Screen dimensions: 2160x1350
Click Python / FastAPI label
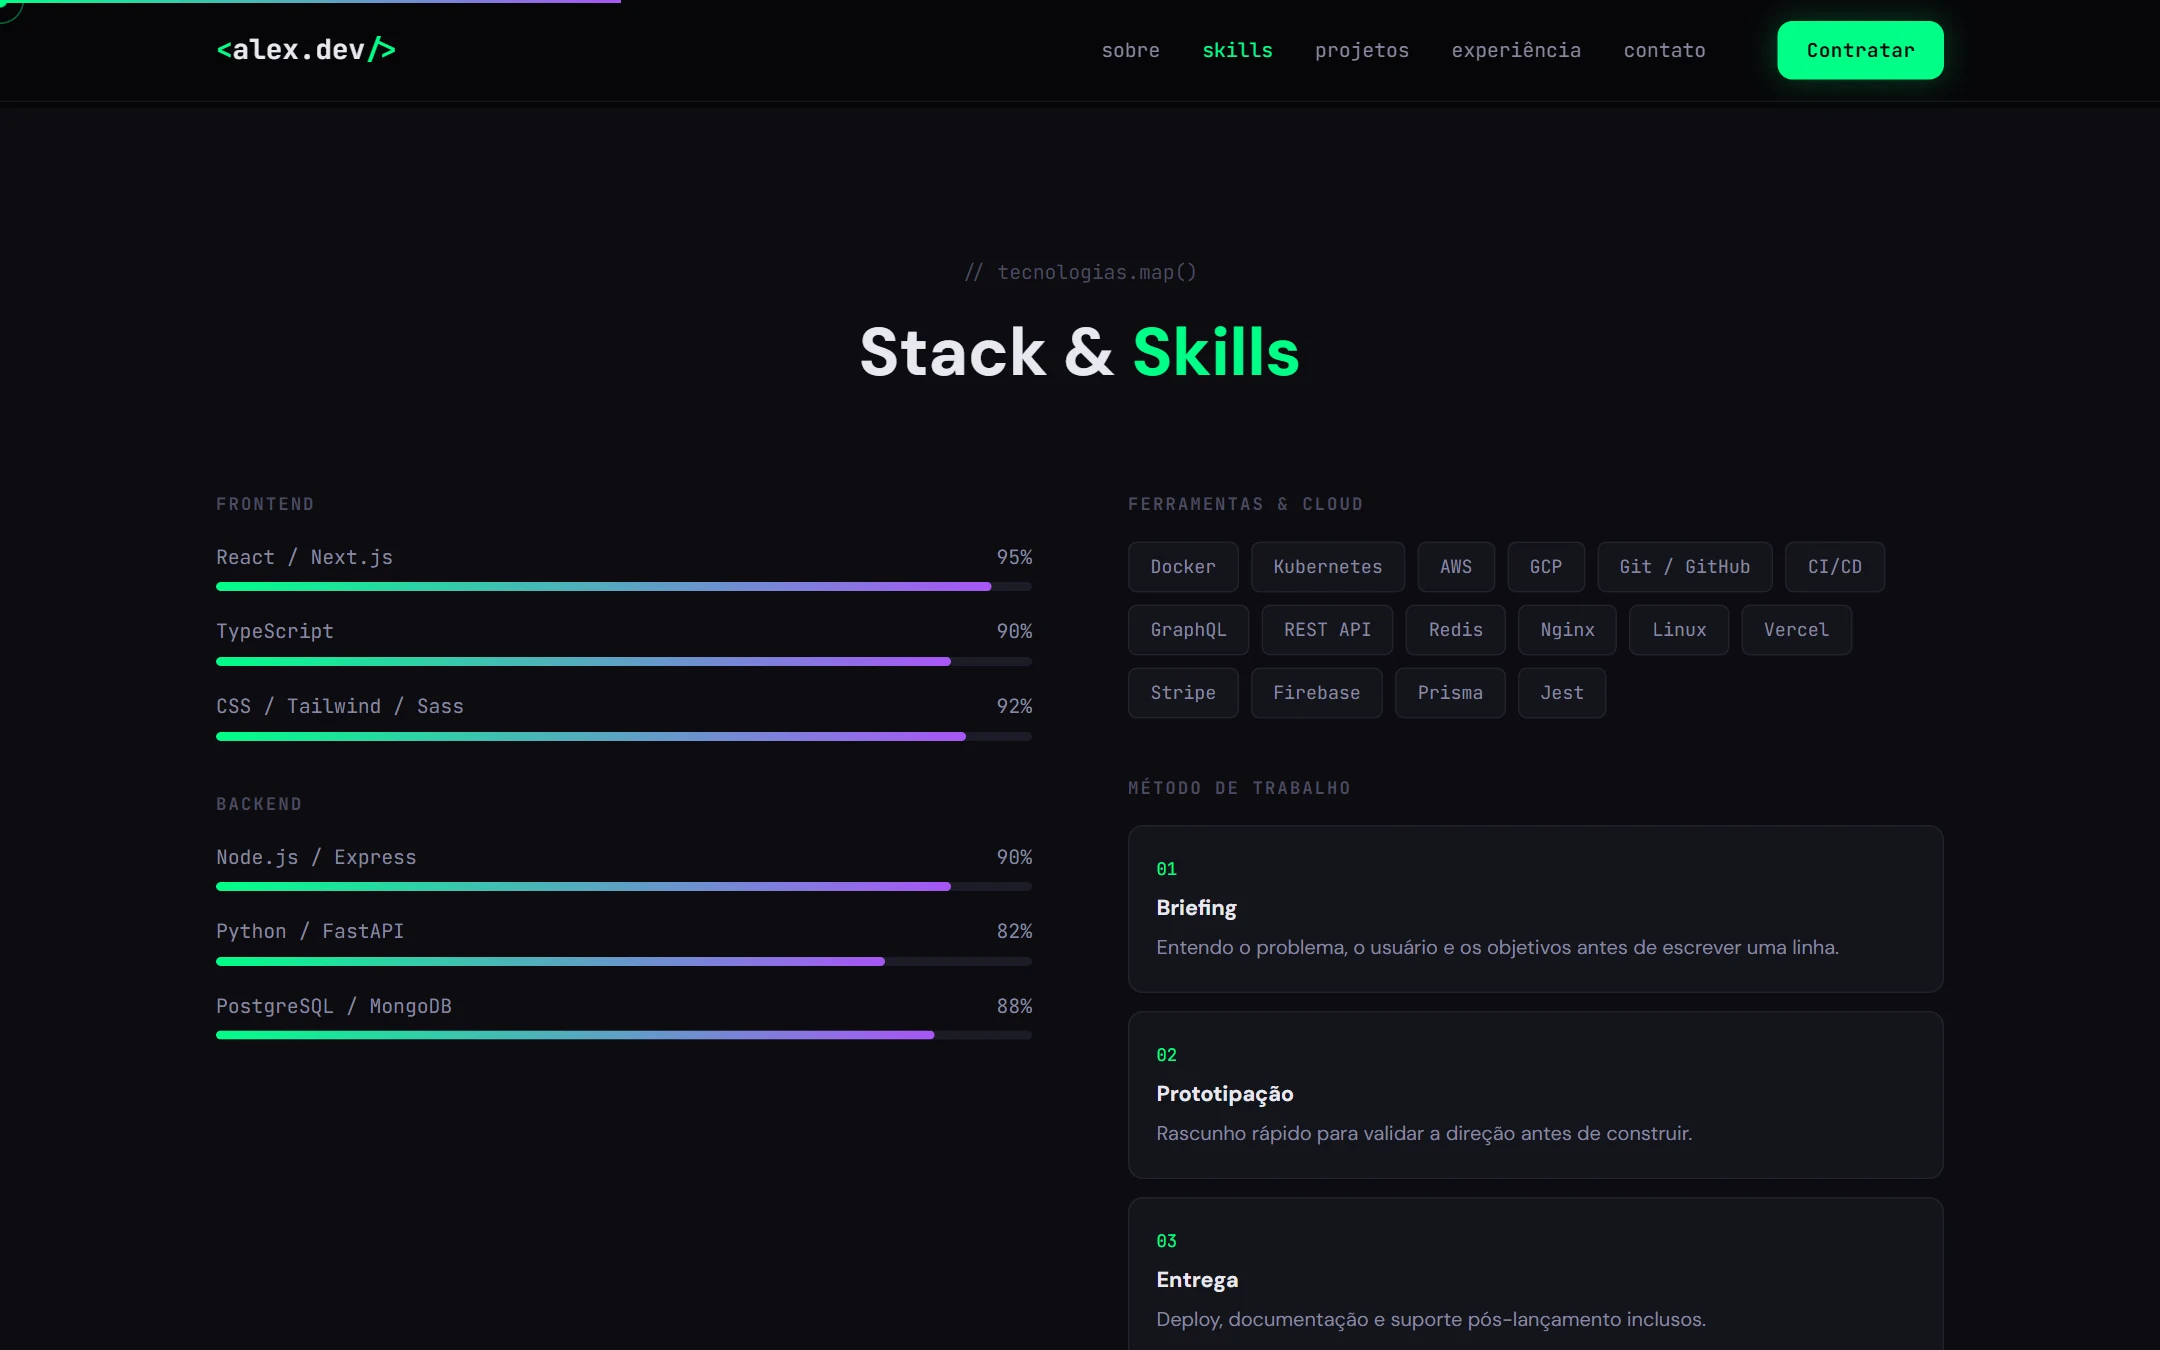tap(310, 931)
